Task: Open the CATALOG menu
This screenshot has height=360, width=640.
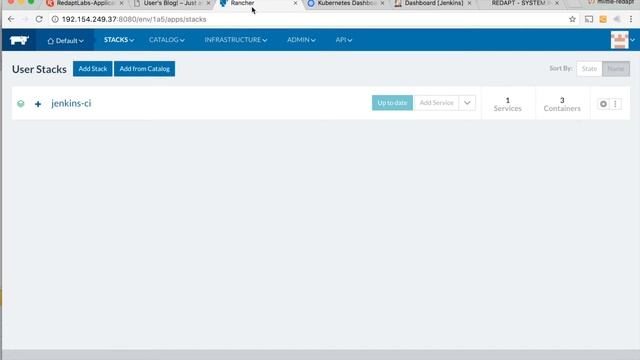Action: click(167, 40)
